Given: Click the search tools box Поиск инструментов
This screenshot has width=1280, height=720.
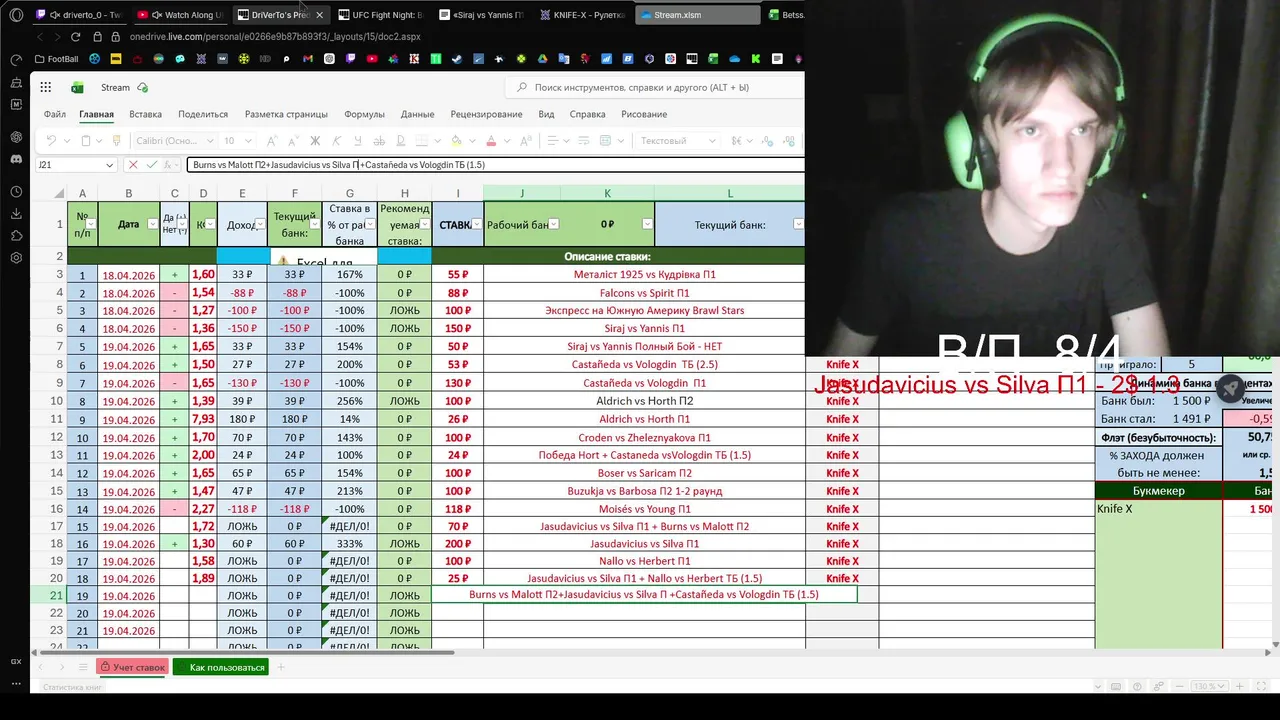Looking at the screenshot, I should pyautogui.click(x=655, y=88).
